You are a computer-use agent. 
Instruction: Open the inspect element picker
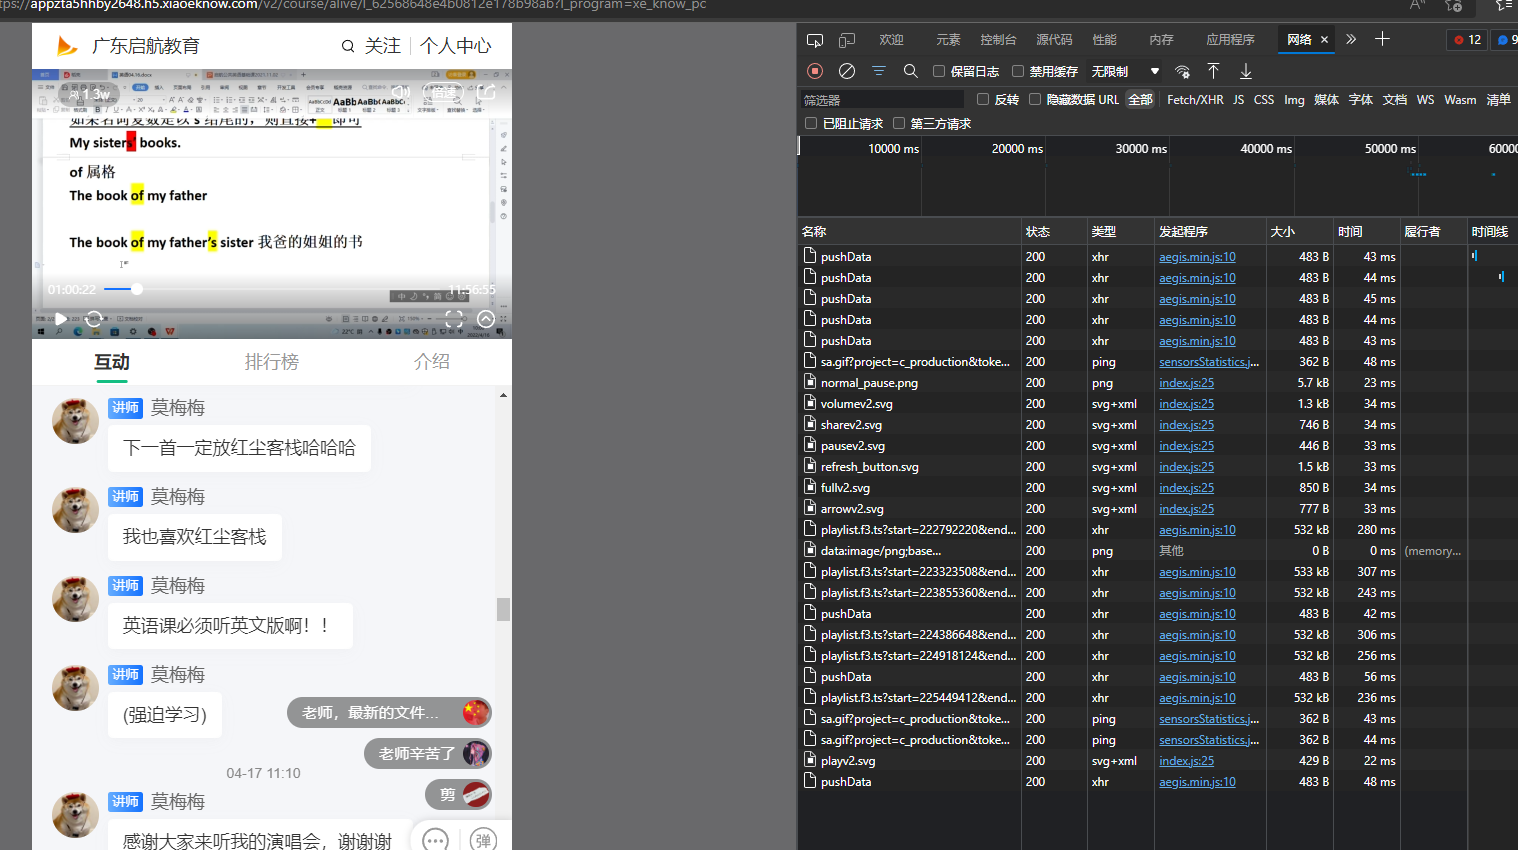tap(815, 40)
